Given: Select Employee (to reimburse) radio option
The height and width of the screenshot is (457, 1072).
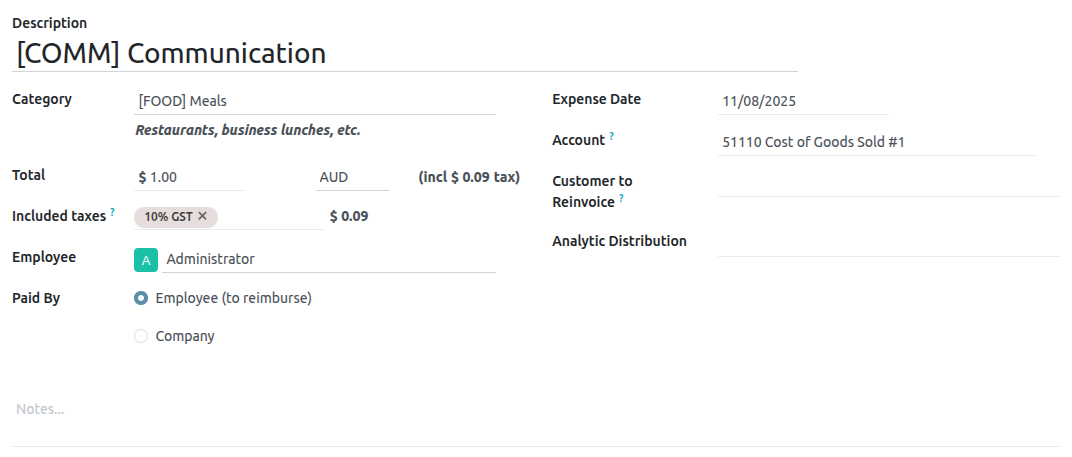Looking at the screenshot, I should coord(141,298).
